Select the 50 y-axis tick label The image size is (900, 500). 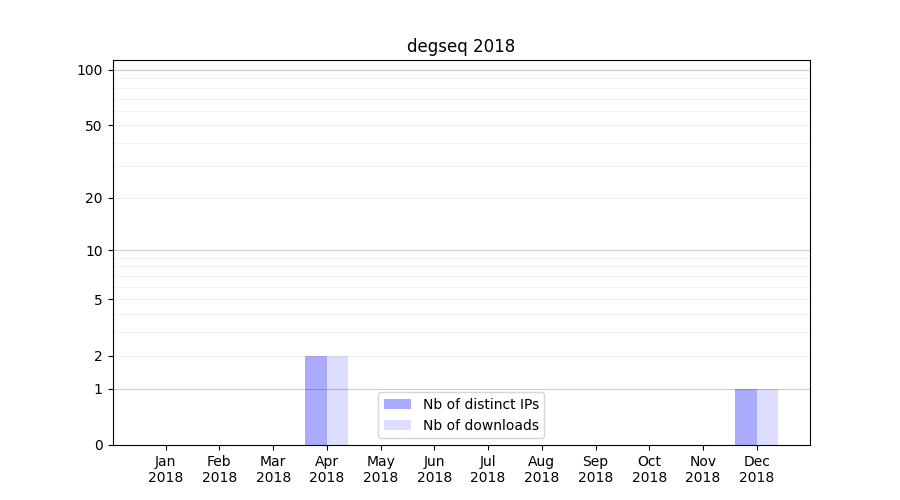(x=94, y=126)
